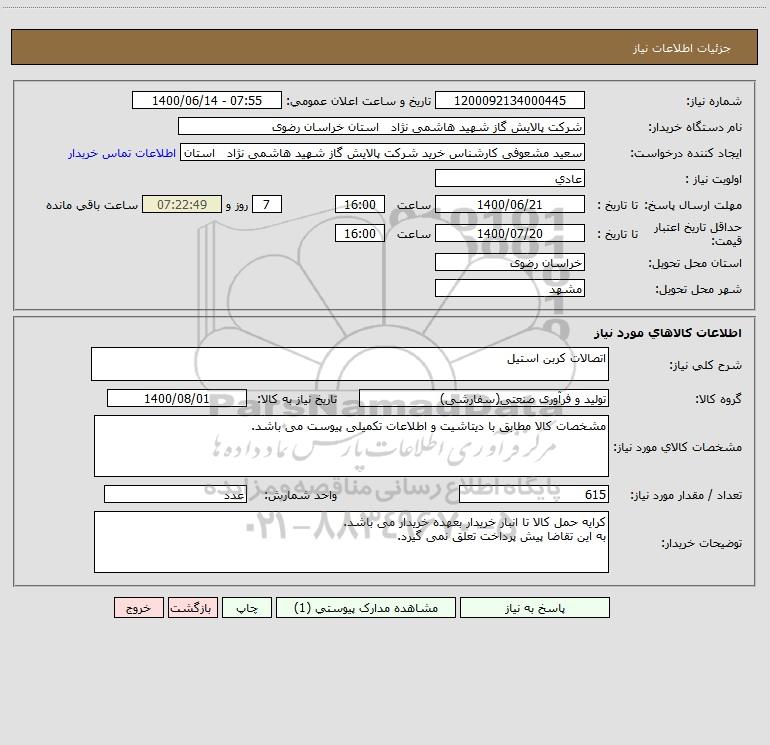770x745 pixels.
Task: Click the واحد شمارش label
Action: pos(301,496)
